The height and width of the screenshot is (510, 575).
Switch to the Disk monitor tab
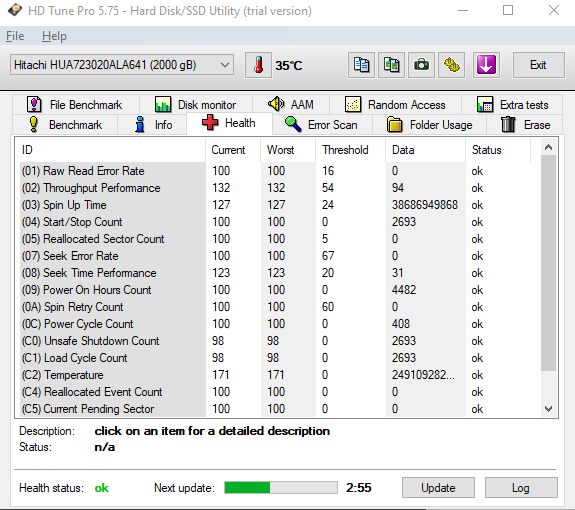(196, 104)
